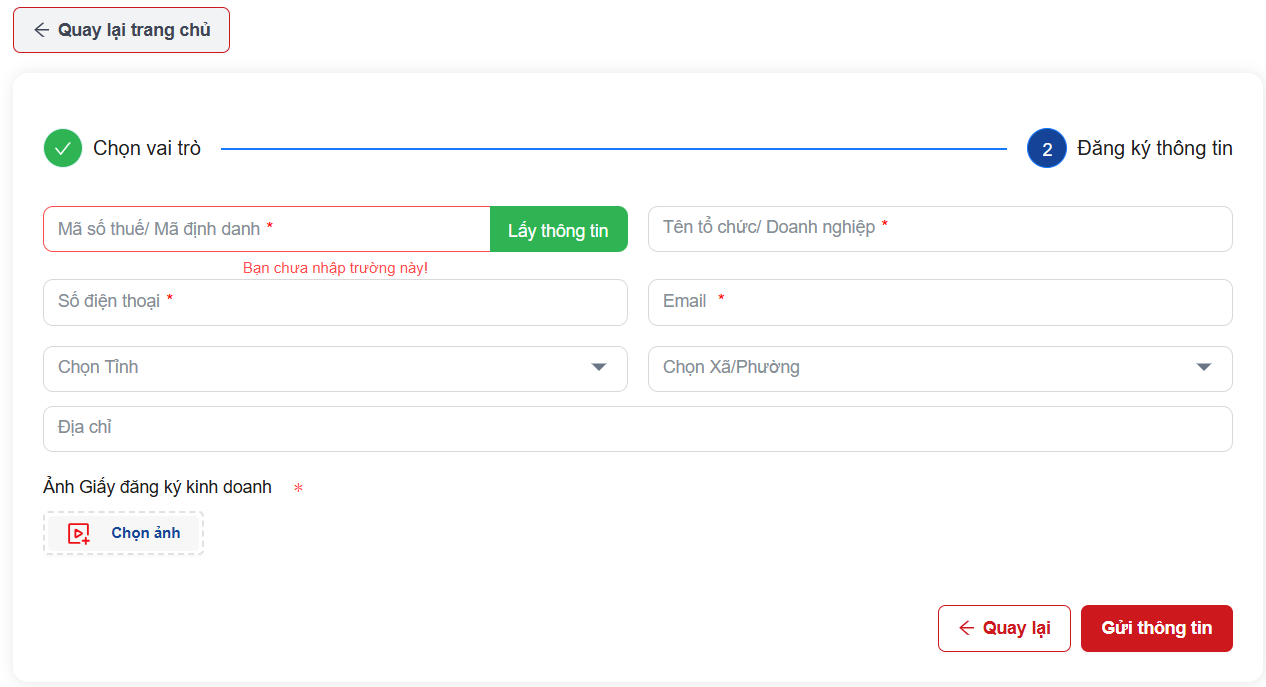Click into the Email input field

point(939,302)
